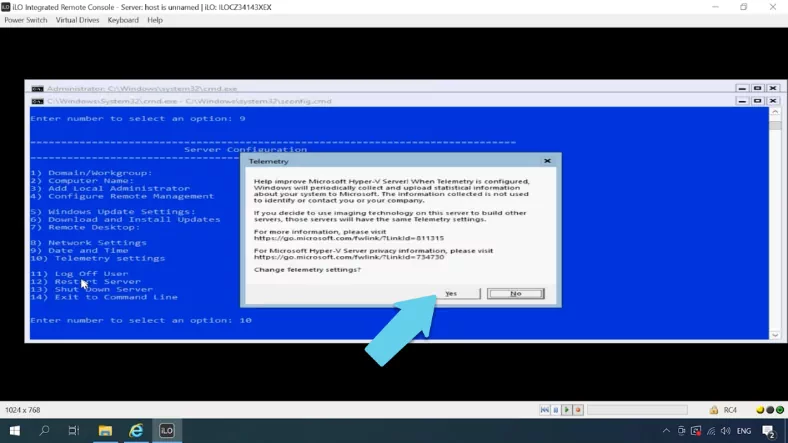Click the green power status indicator
Screen dimensions: 788x443
click(x=780, y=410)
